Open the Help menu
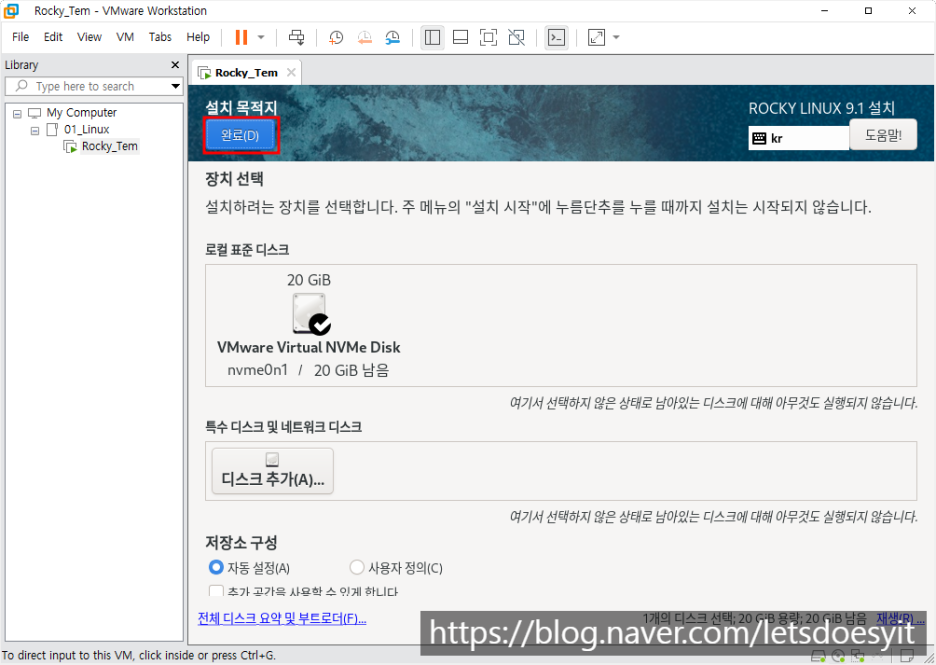Screen dimensions: 936x665 point(198,37)
